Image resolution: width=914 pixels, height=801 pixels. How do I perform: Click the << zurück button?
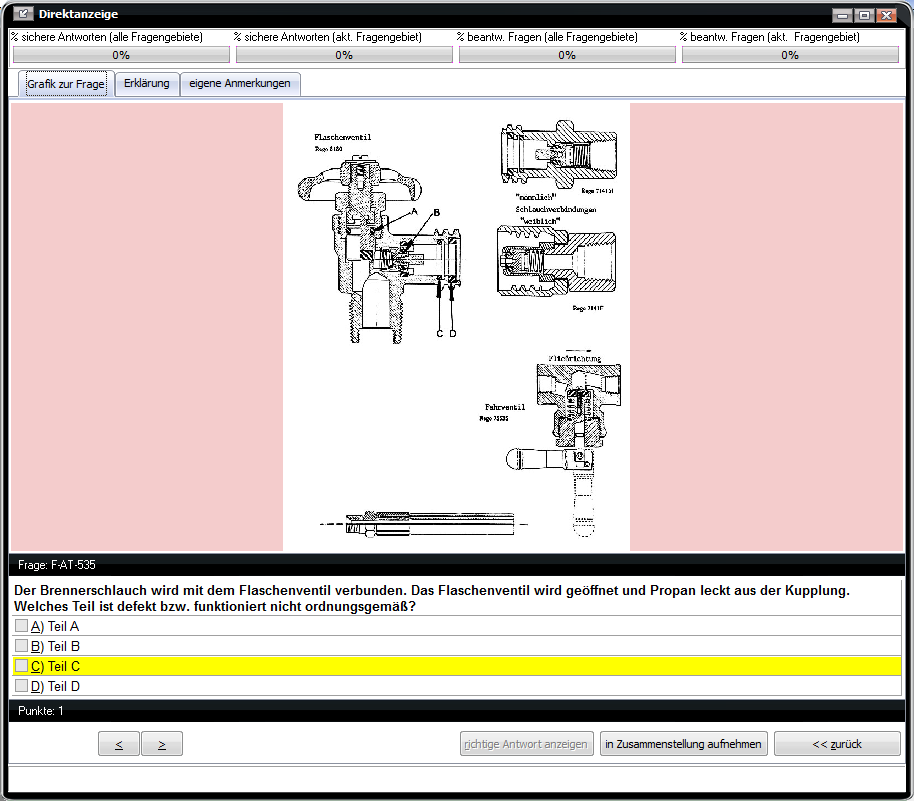click(x=837, y=744)
